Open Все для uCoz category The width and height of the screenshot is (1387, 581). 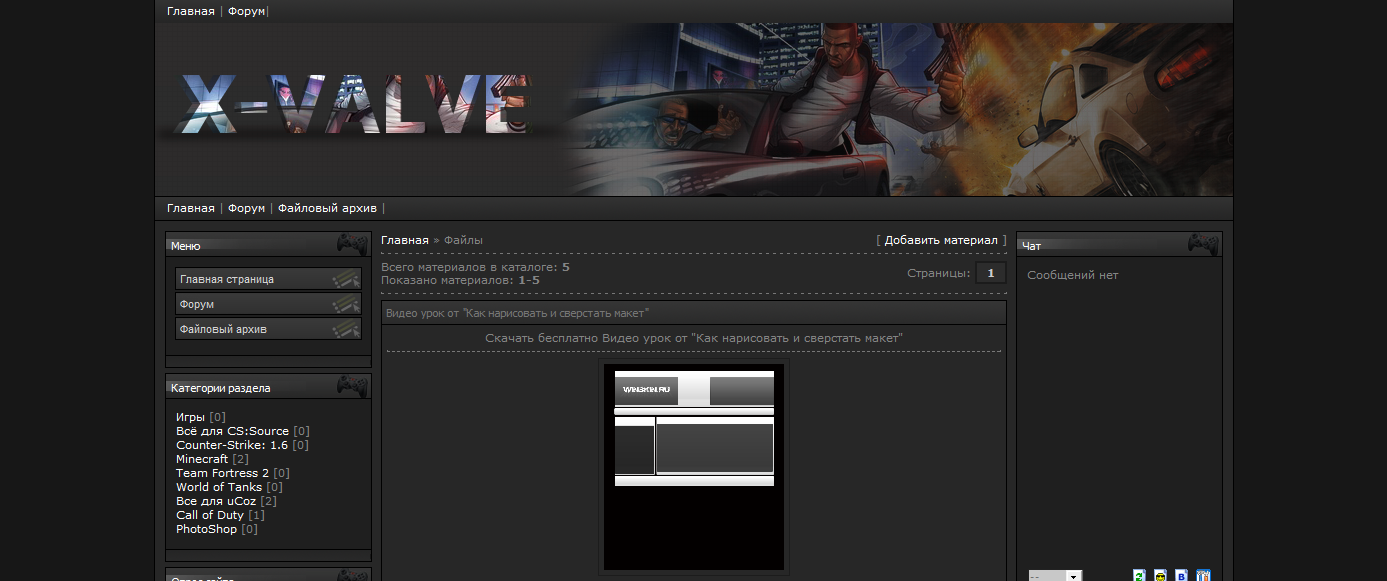(x=216, y=501)
